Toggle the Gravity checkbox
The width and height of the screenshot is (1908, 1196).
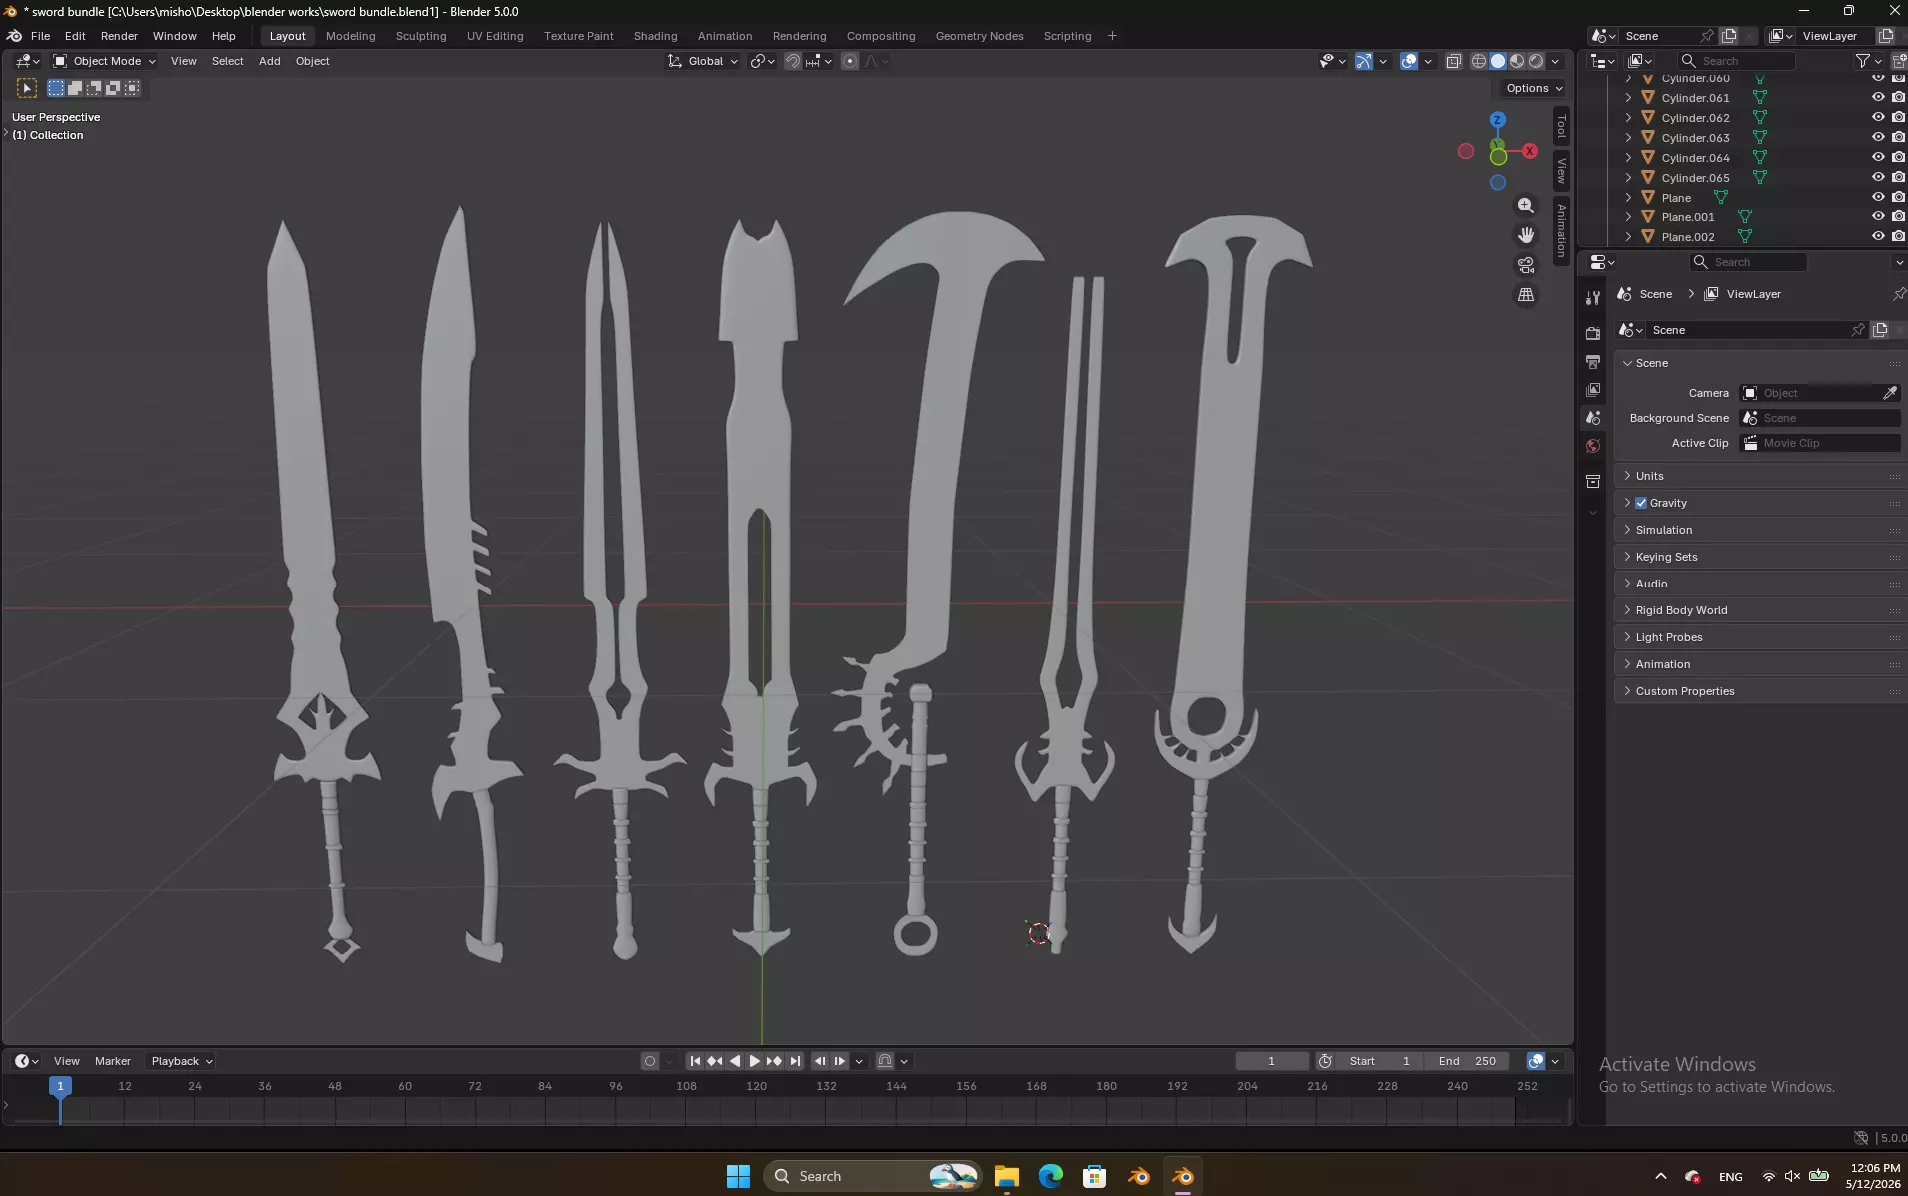[x=1641, y=503]
